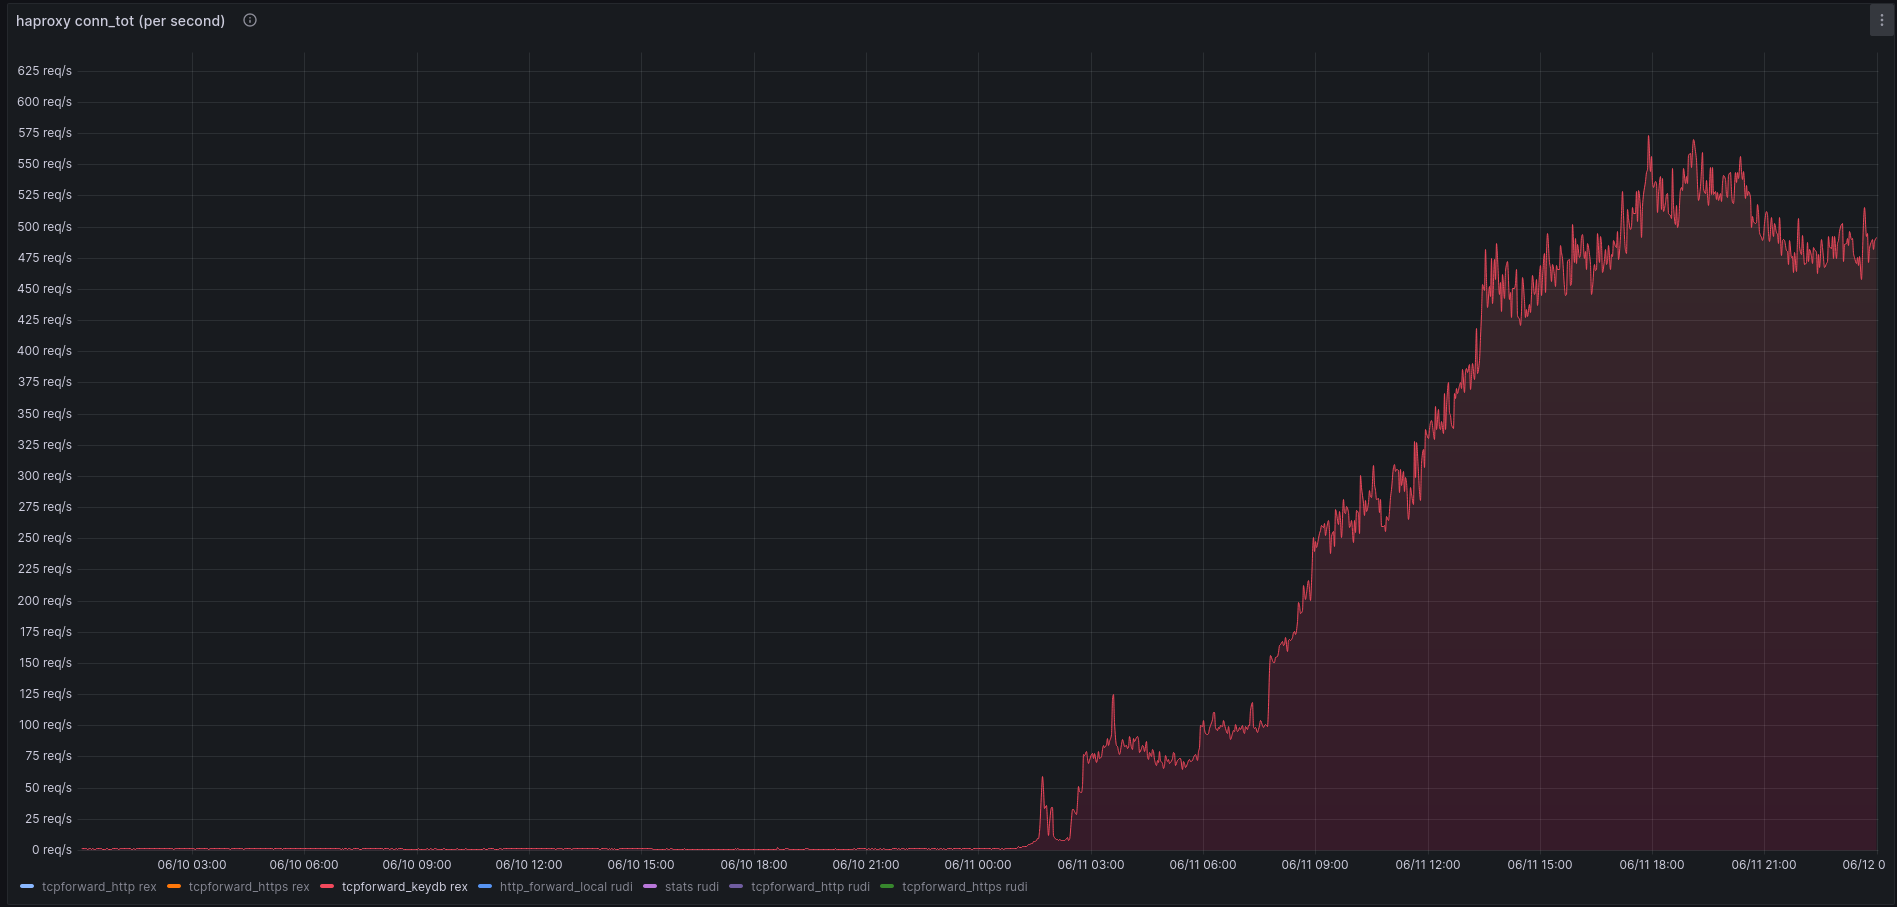Click stats rudi purple color swatch
This screenshot has height=907, width=1897.
click(650, 887)
